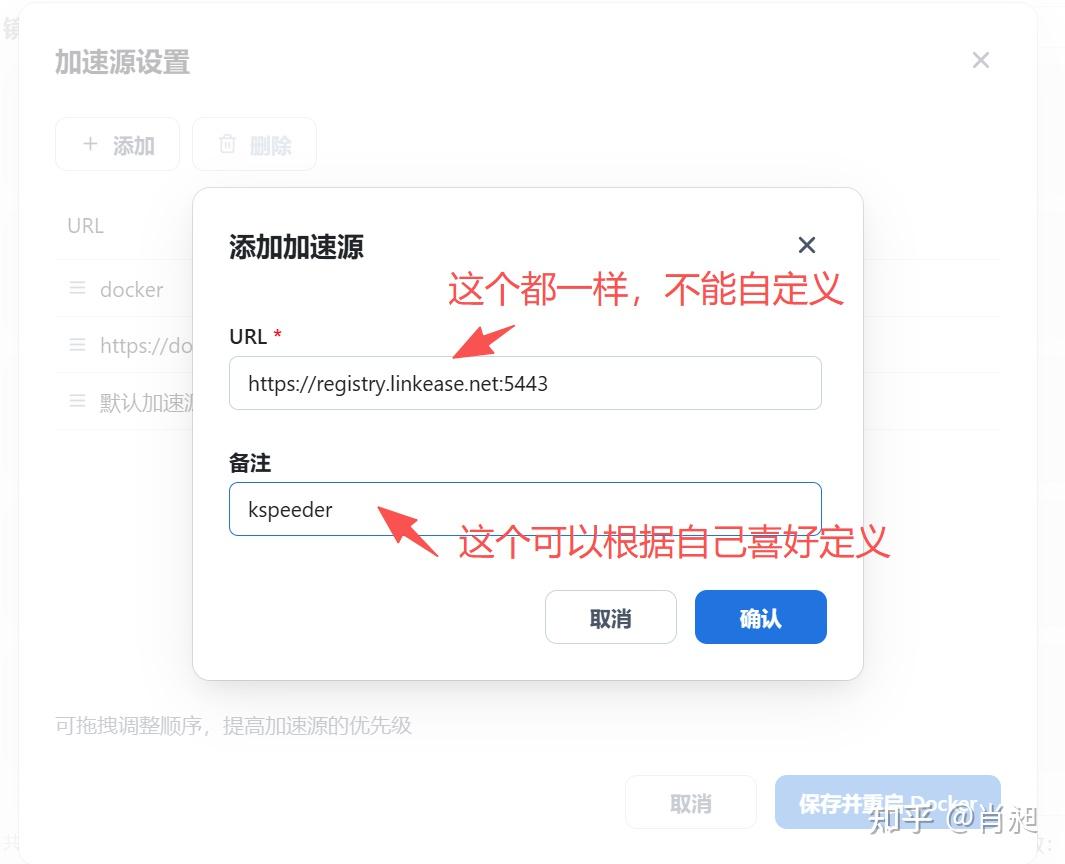Select the 默认加速源 entry in the list

[x=147, y=402]
